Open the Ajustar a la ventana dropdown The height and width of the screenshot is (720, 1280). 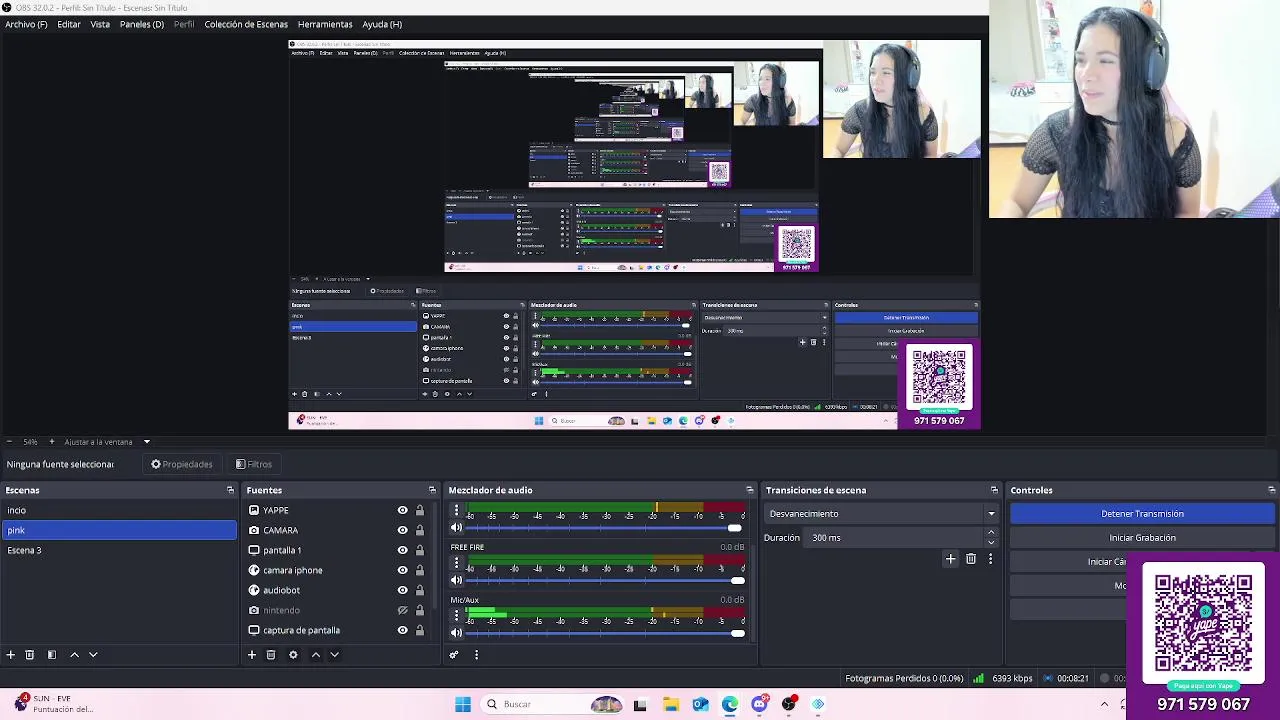click(108, 442)
